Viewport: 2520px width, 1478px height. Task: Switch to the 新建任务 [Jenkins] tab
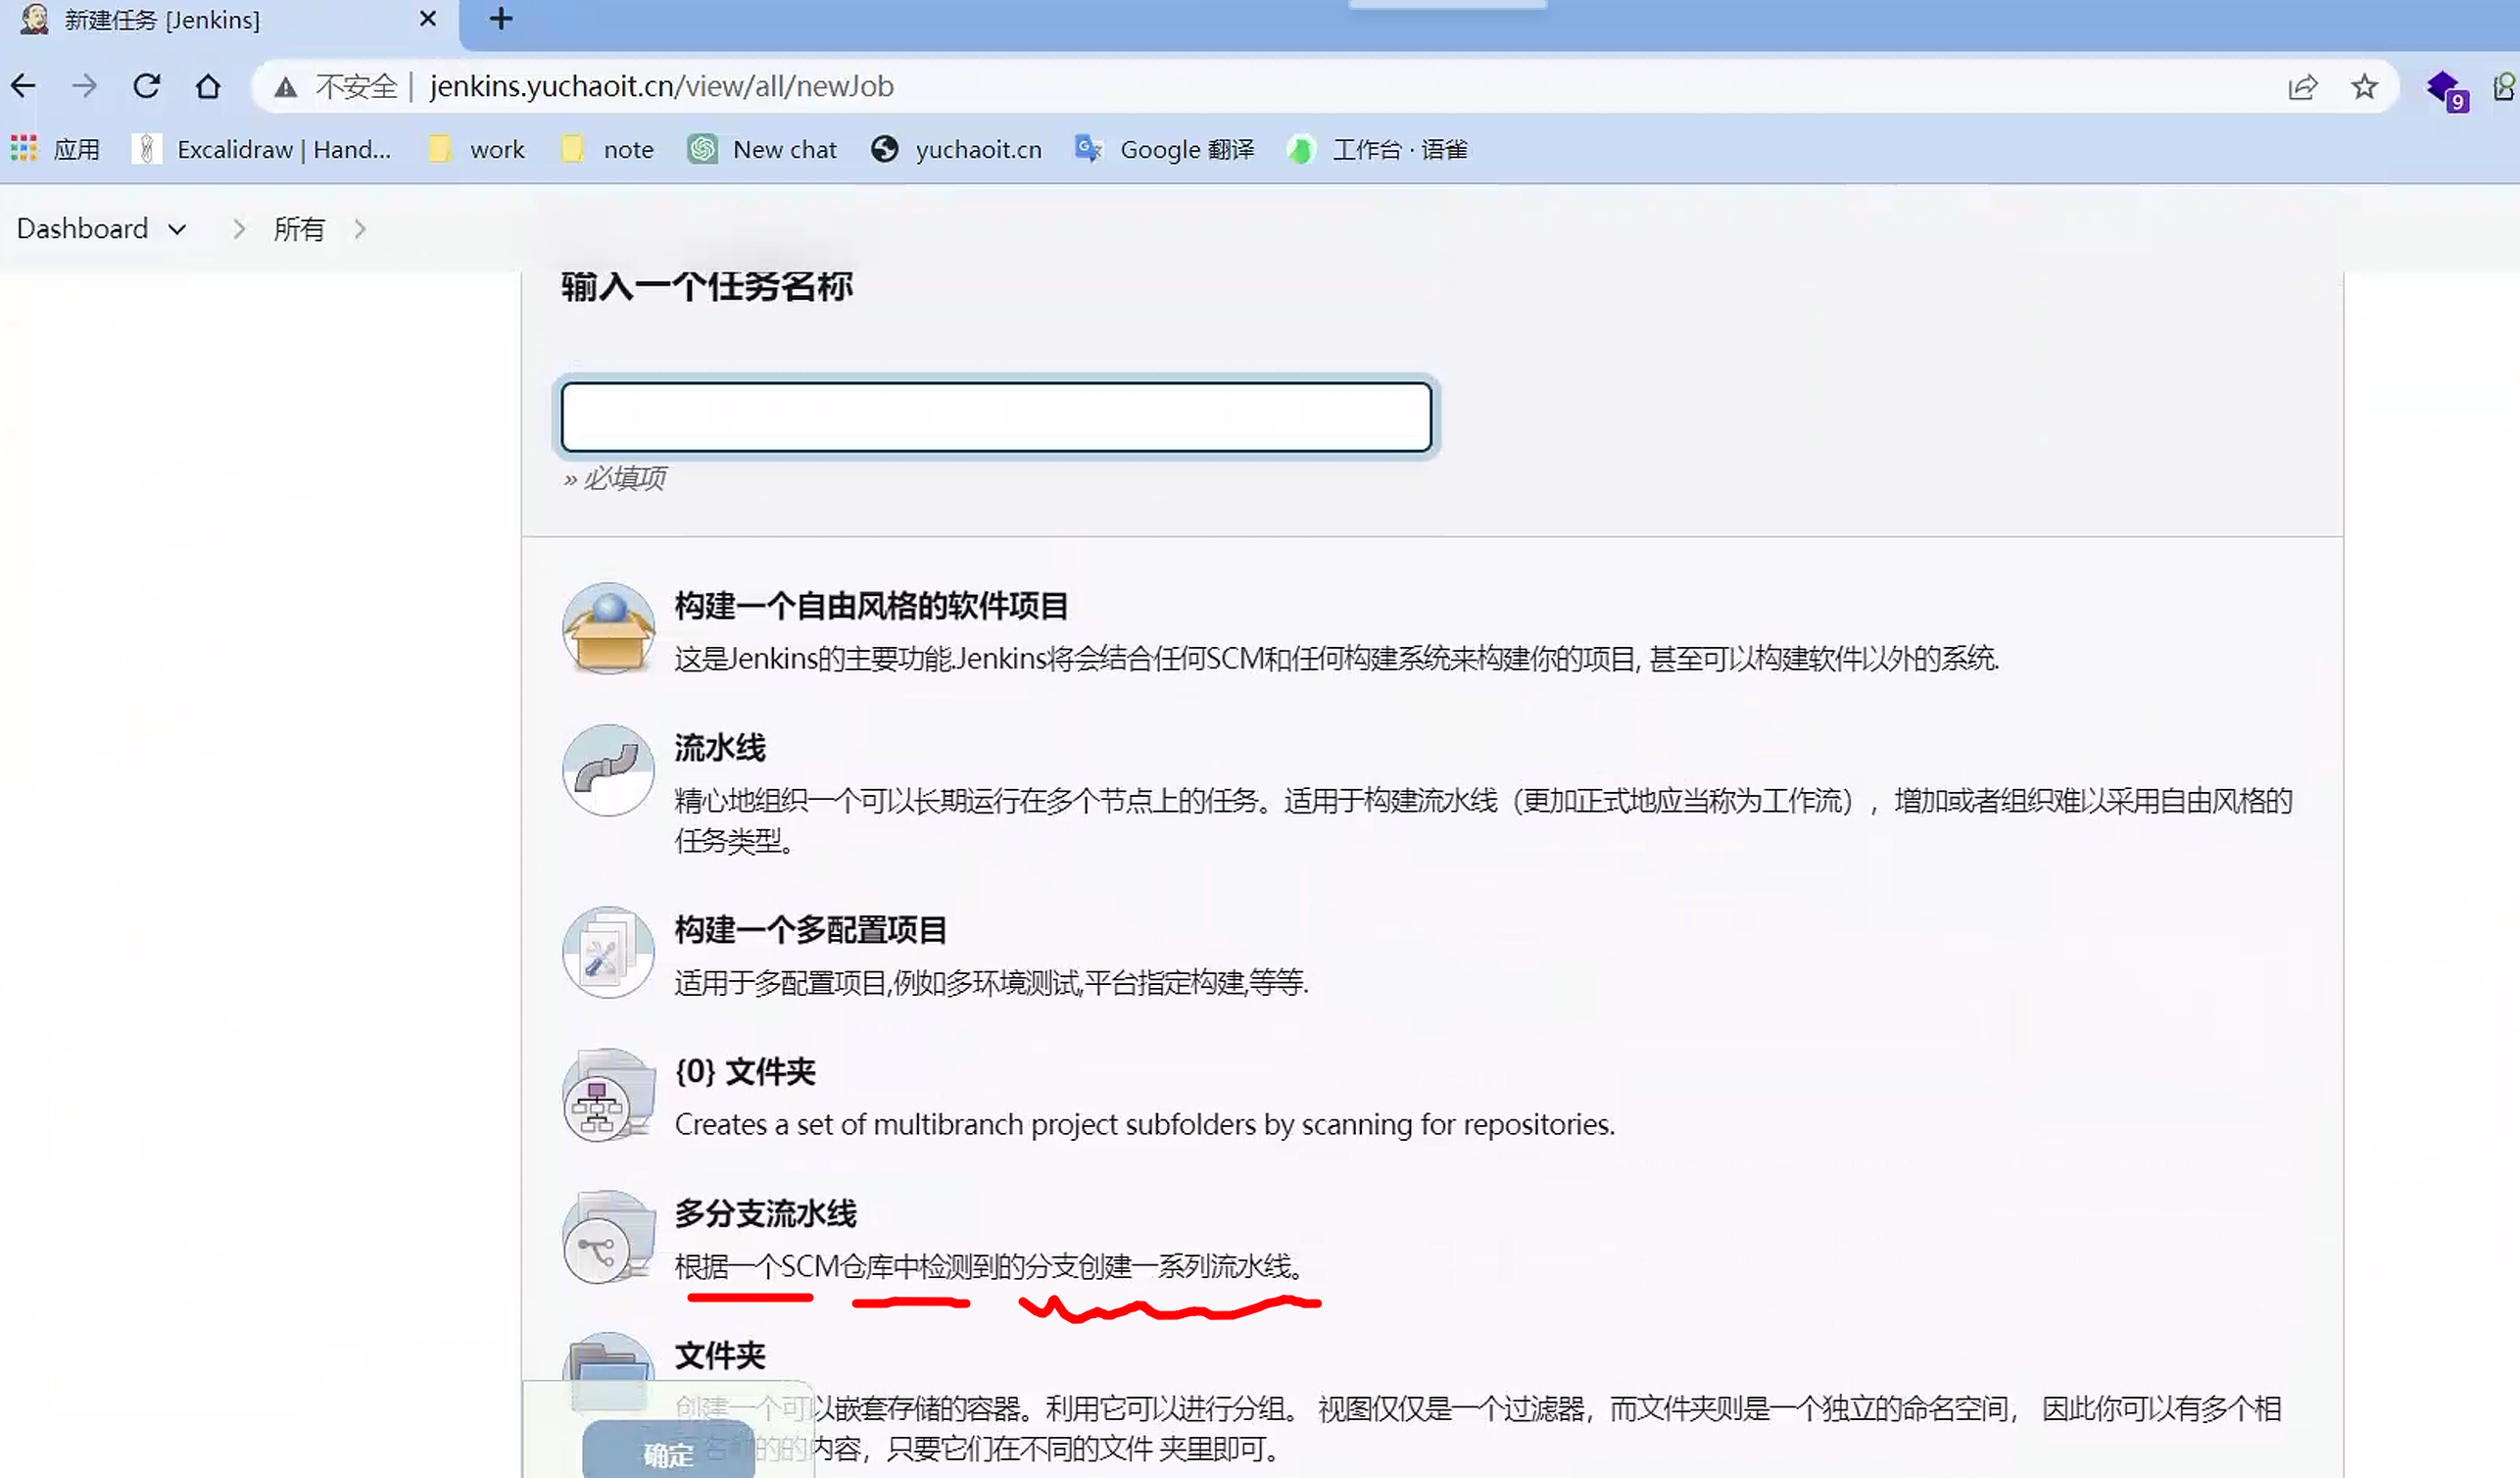pos(160,19)
